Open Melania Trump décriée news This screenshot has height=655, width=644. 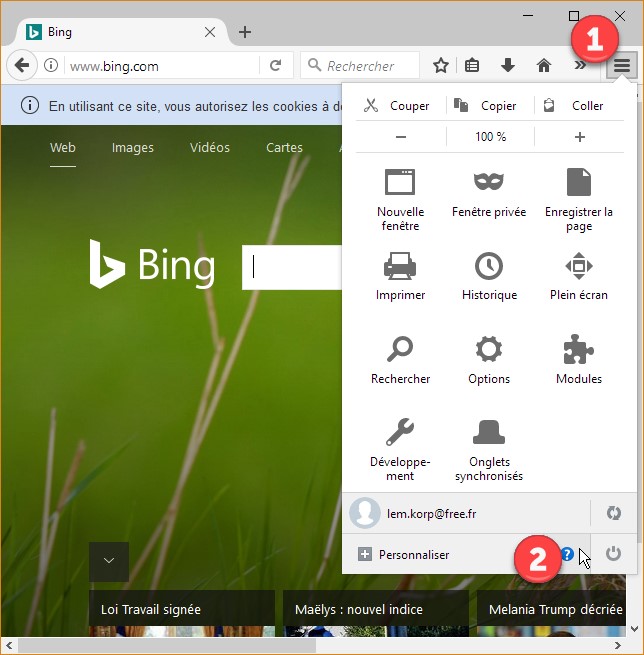coord(551,609)
